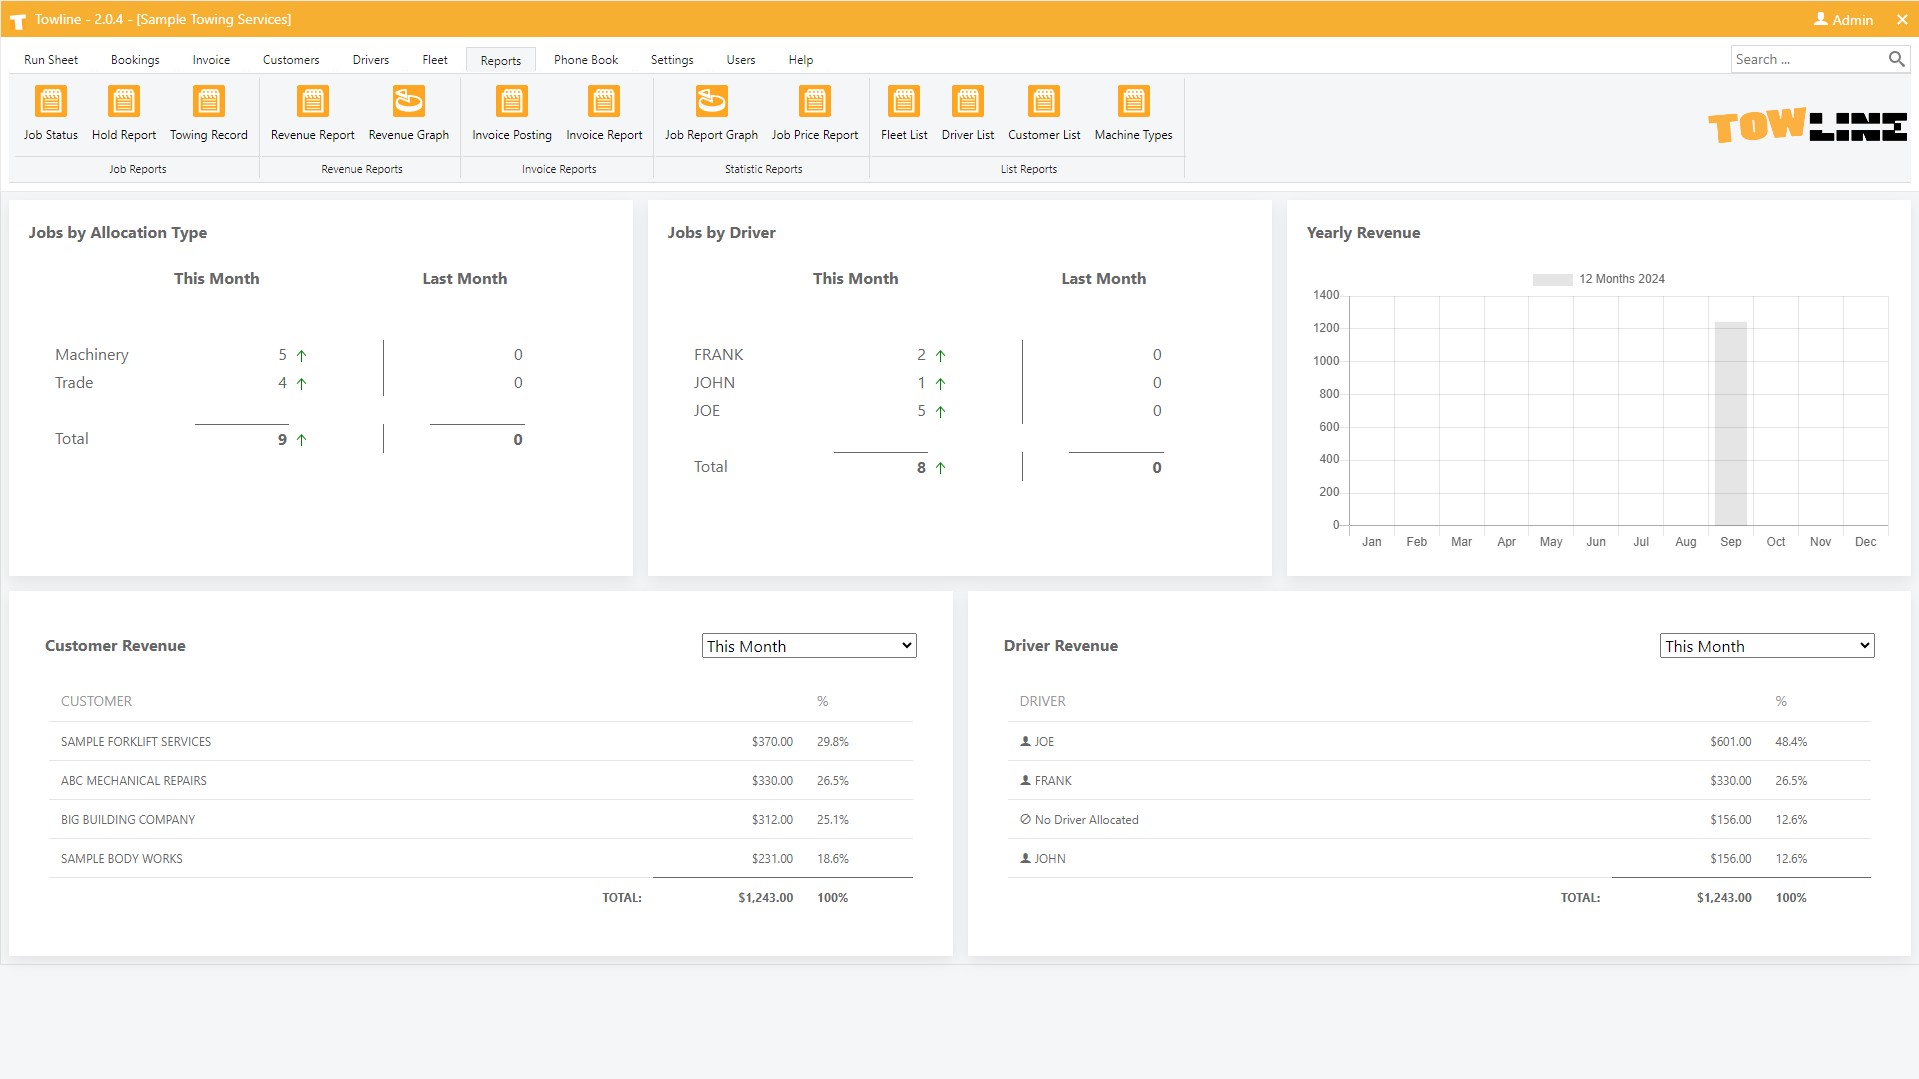Click the Driver List icon
Image resolution: width=1919 pixels, height=1079 pixels.
[967, 102]
